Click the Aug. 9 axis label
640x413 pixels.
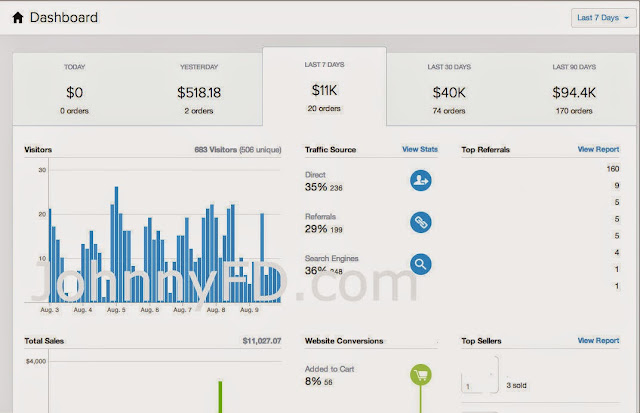(x=249, y=310)
